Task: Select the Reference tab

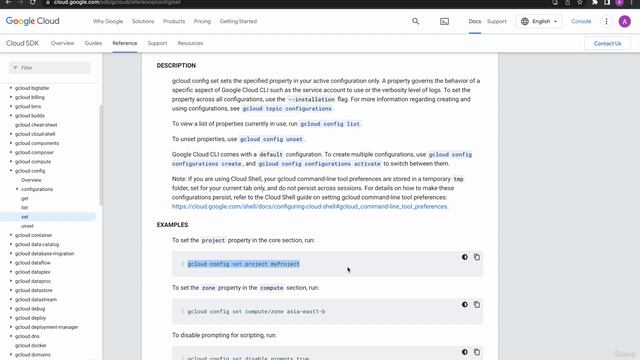Action: pyautogui.click(x=125, y=43)
